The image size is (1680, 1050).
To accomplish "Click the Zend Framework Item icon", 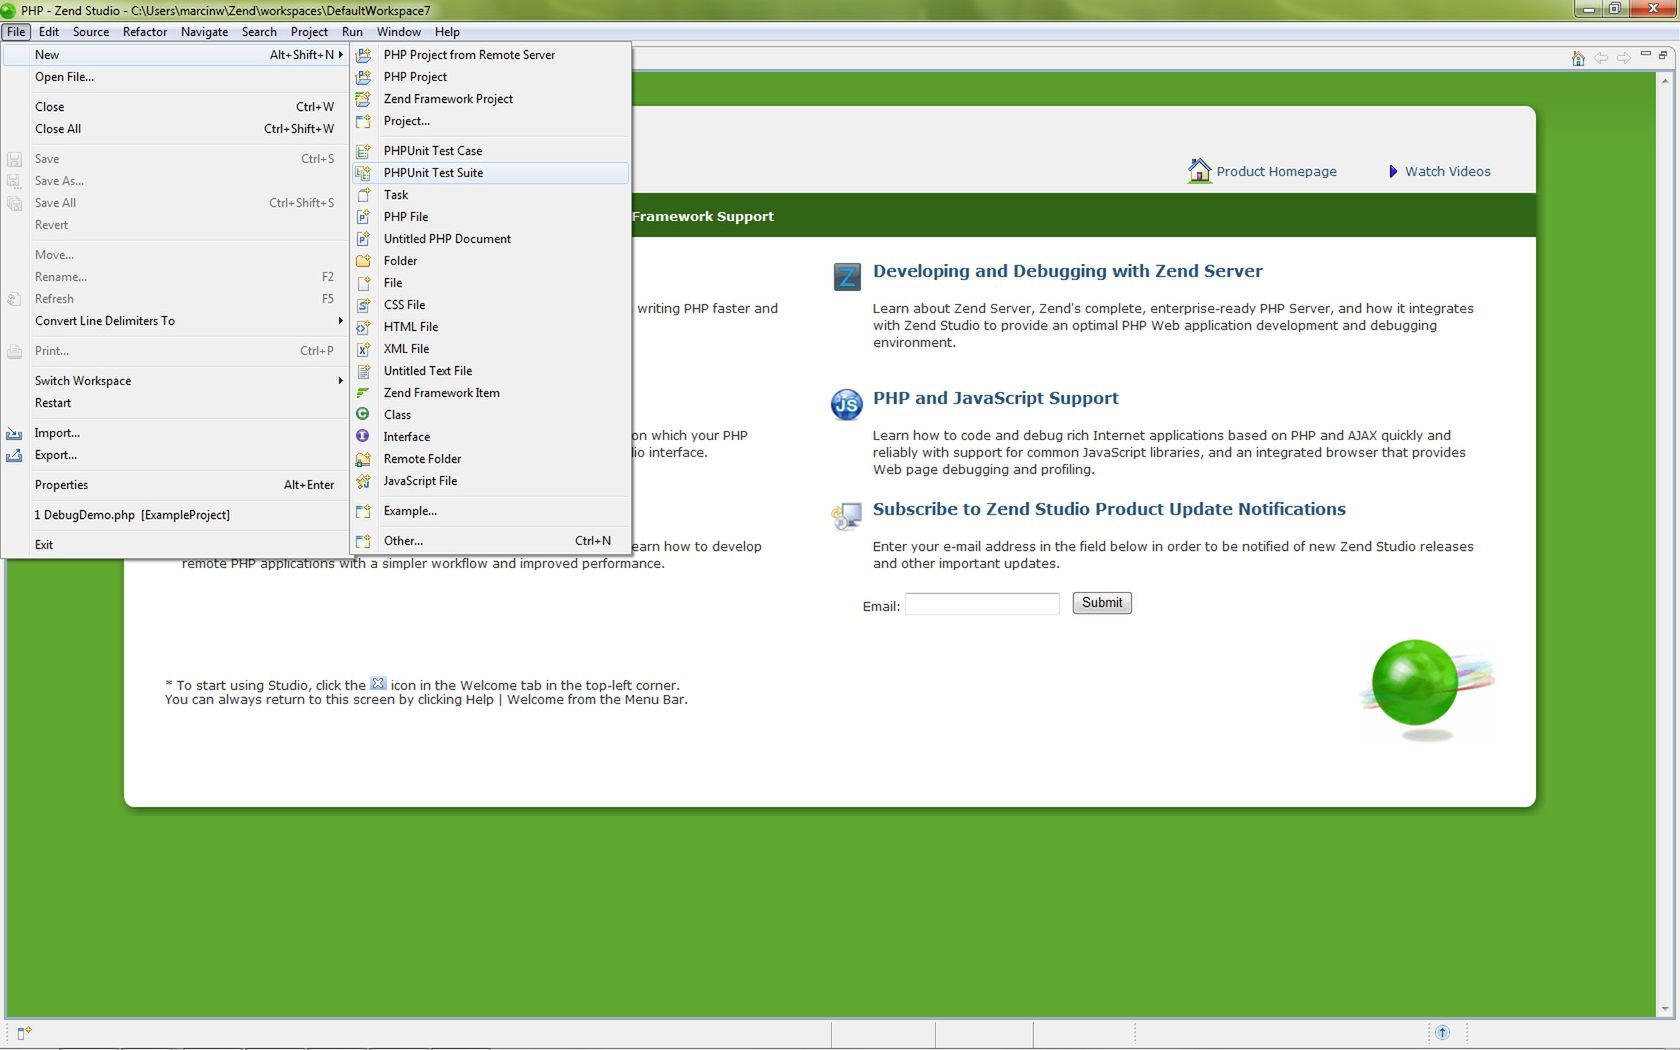I will [x=364, y=393].
